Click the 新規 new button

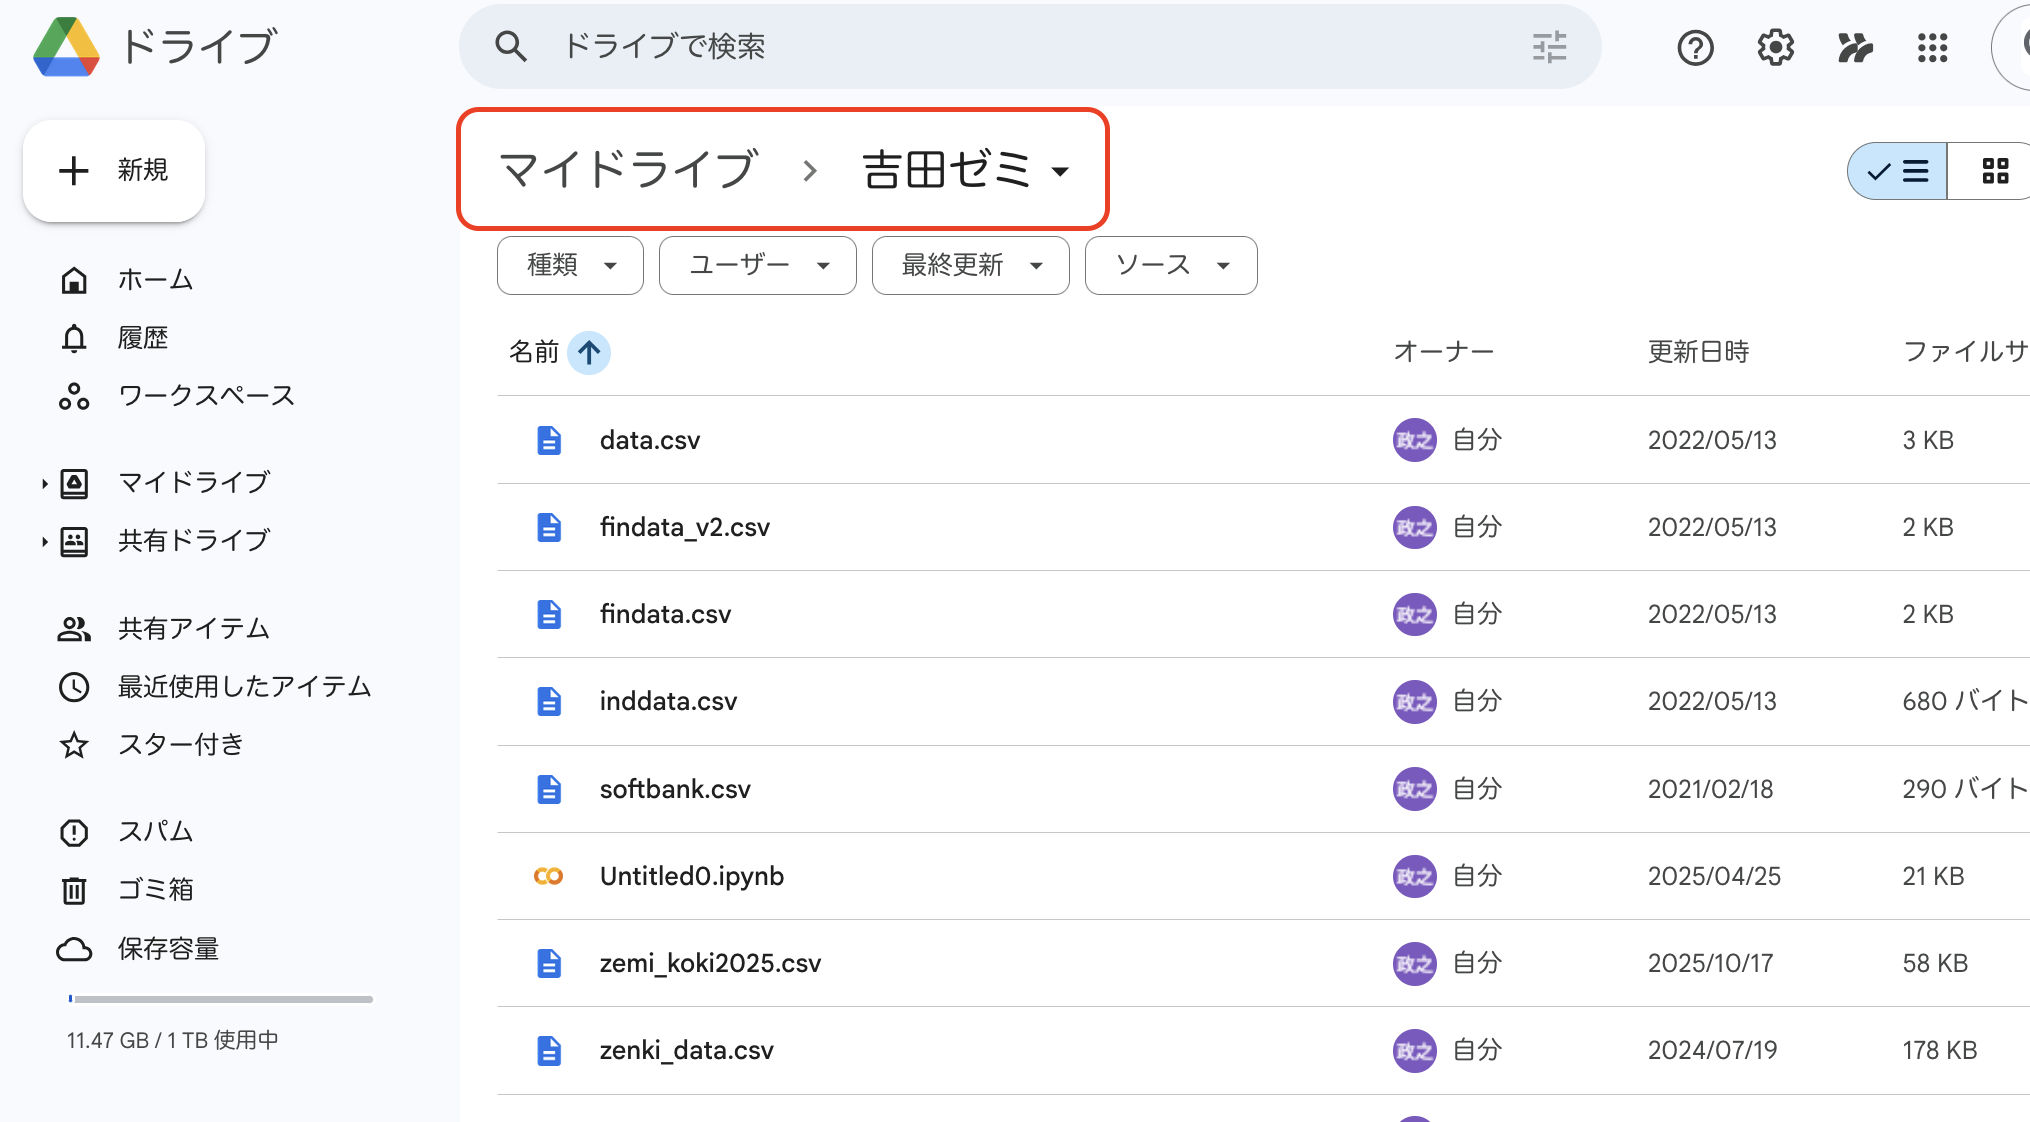[114, 171]
